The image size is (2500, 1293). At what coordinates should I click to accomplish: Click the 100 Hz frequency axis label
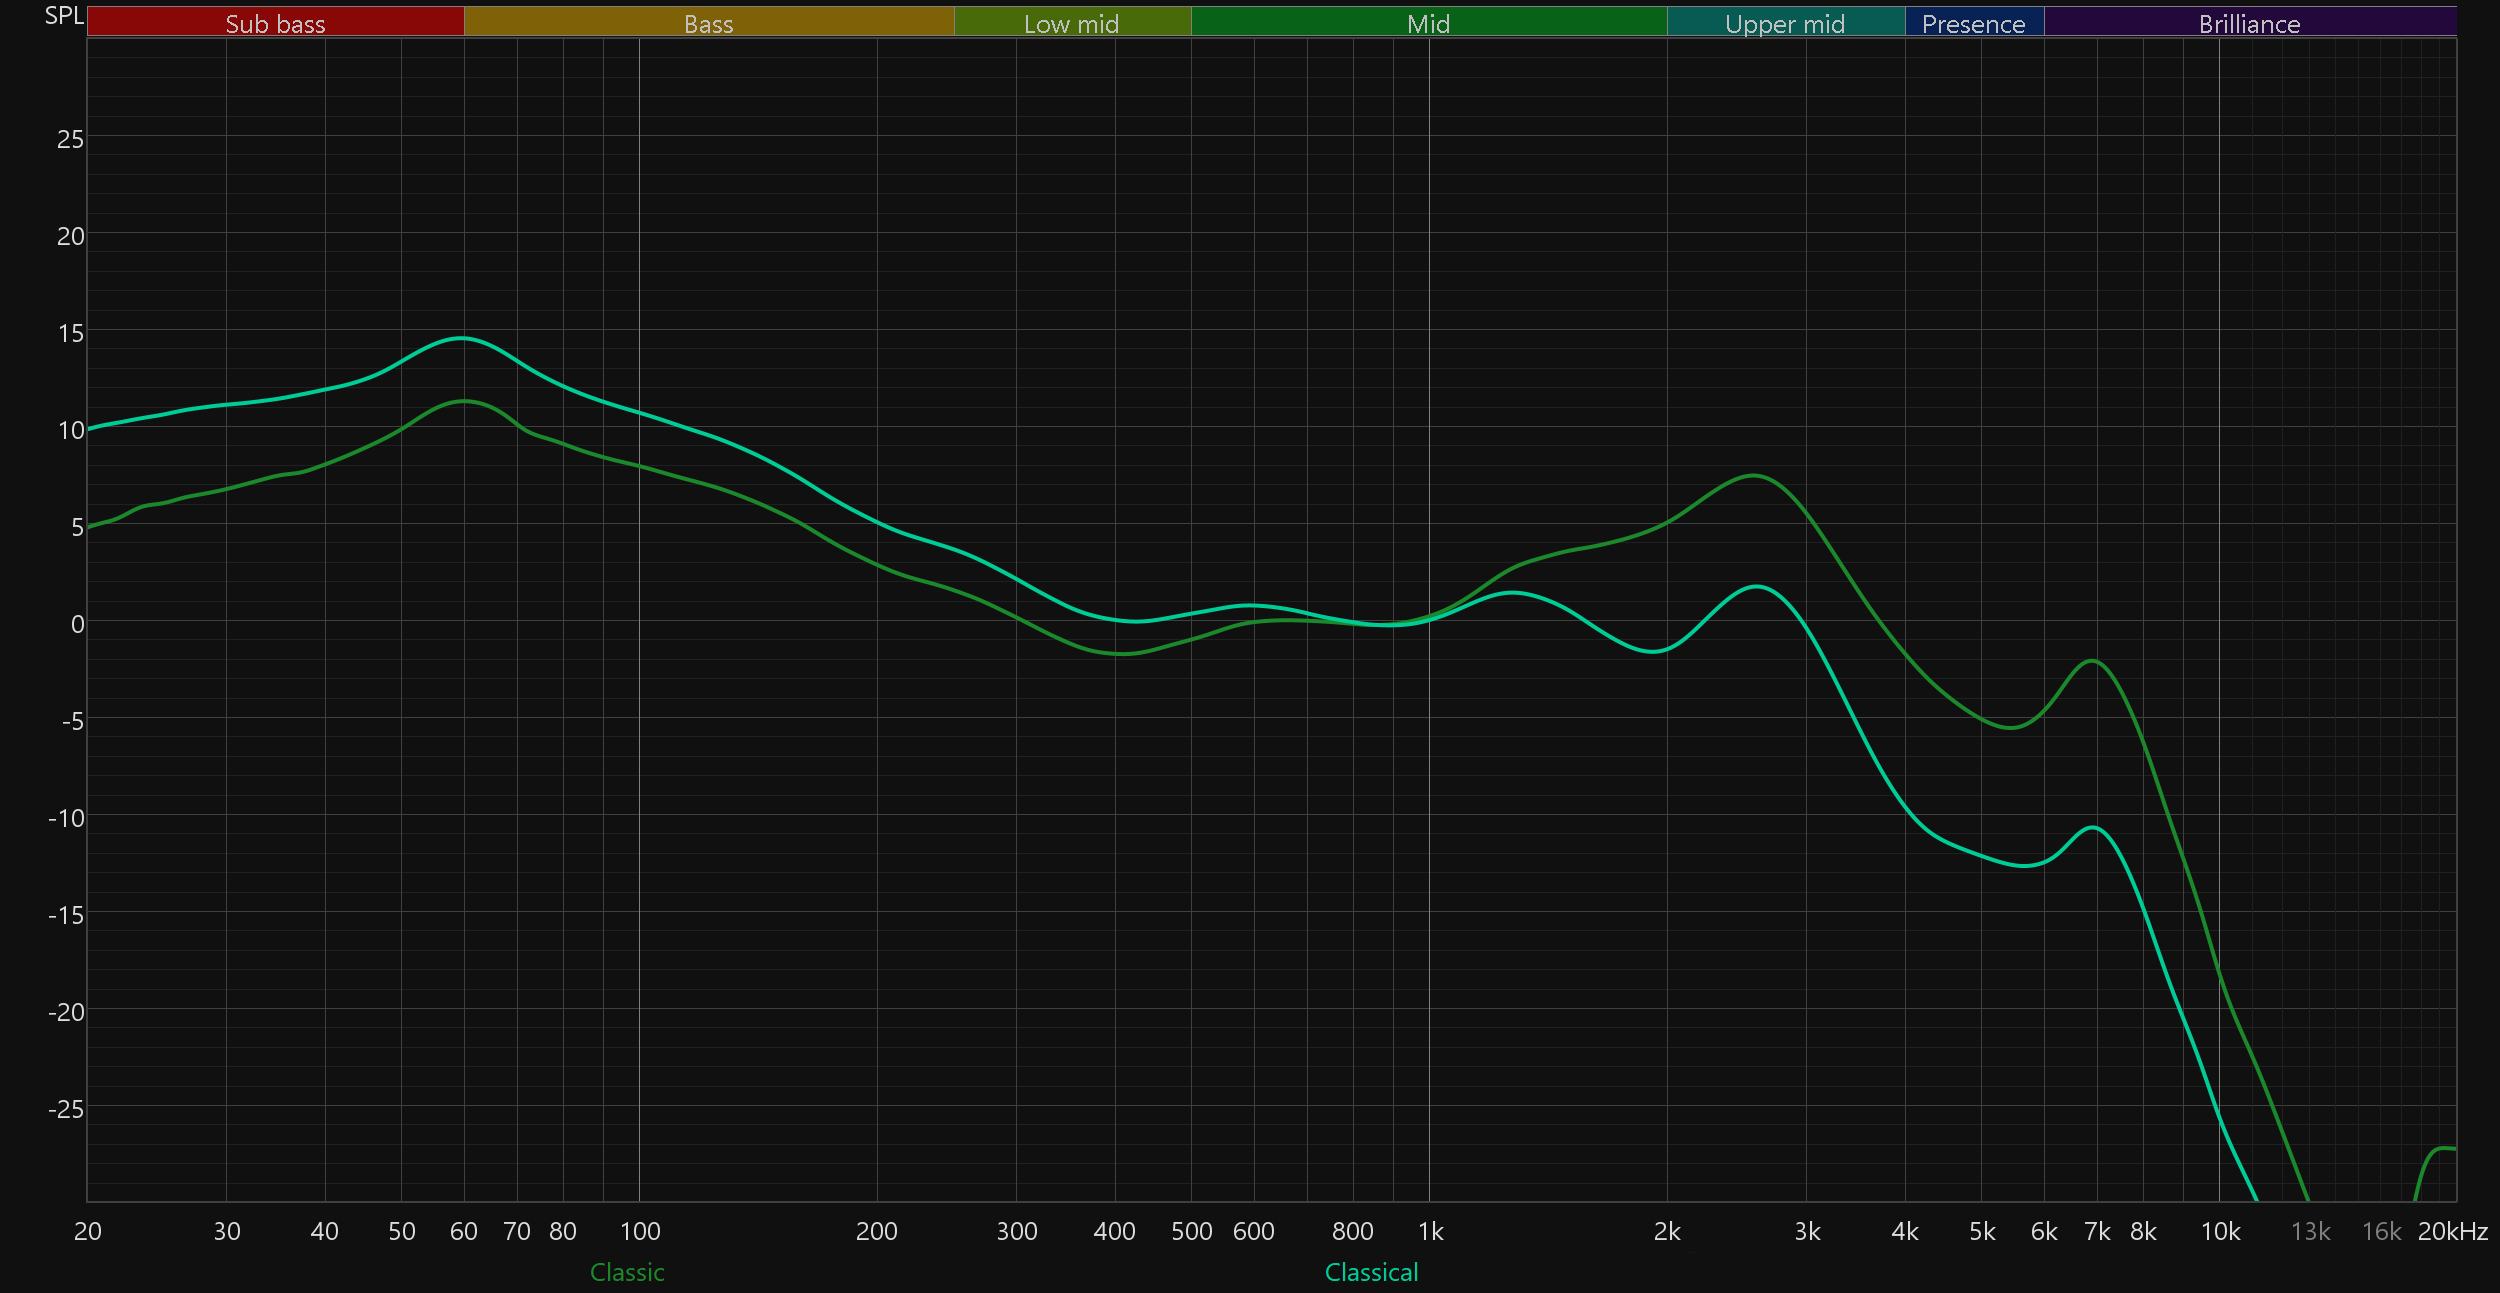click(640, 1231)
